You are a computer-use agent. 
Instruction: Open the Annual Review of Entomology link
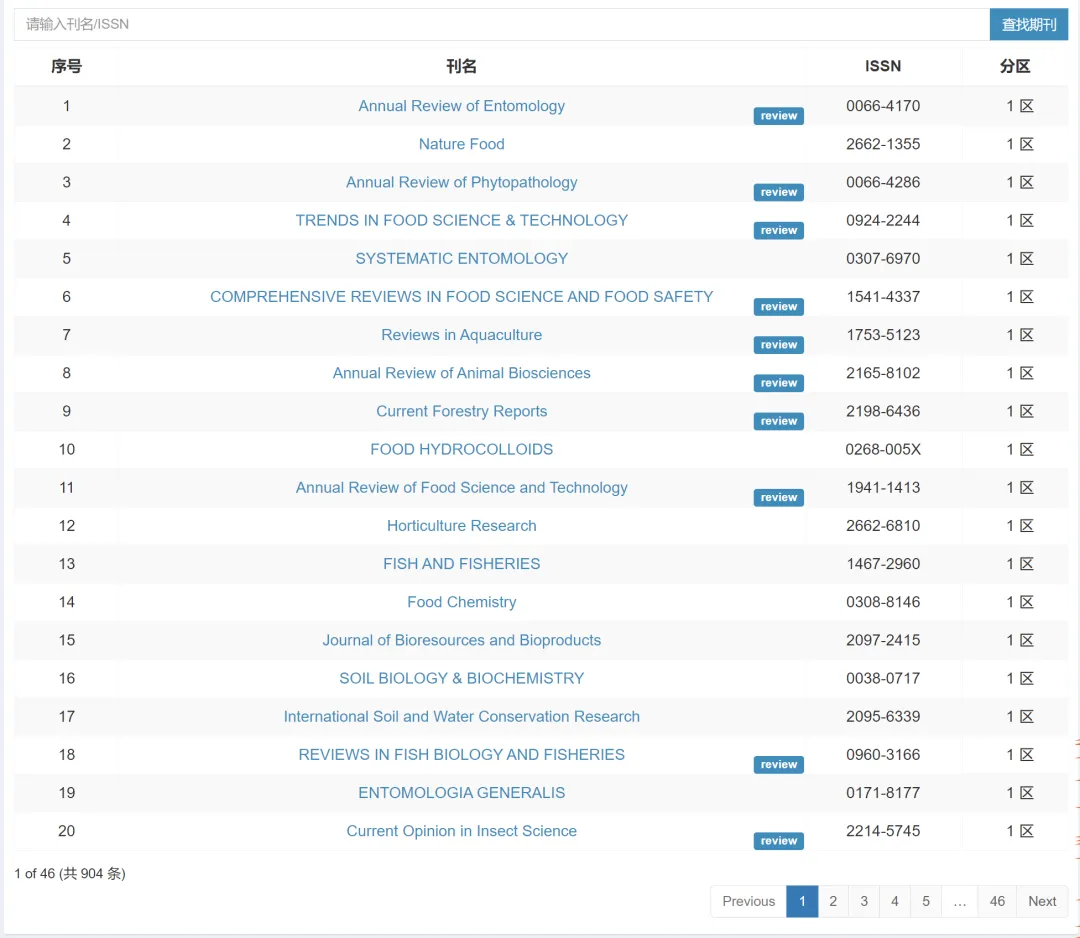click(461, 106)
